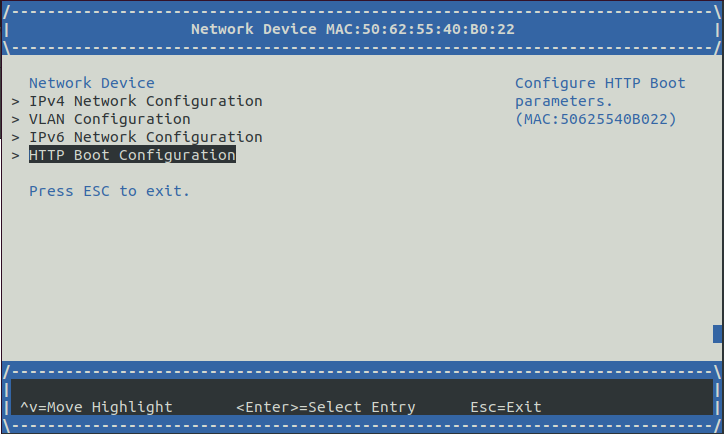Click the dark footer help bar area
Screen dimensions: 724x434
tap(362, 397)
